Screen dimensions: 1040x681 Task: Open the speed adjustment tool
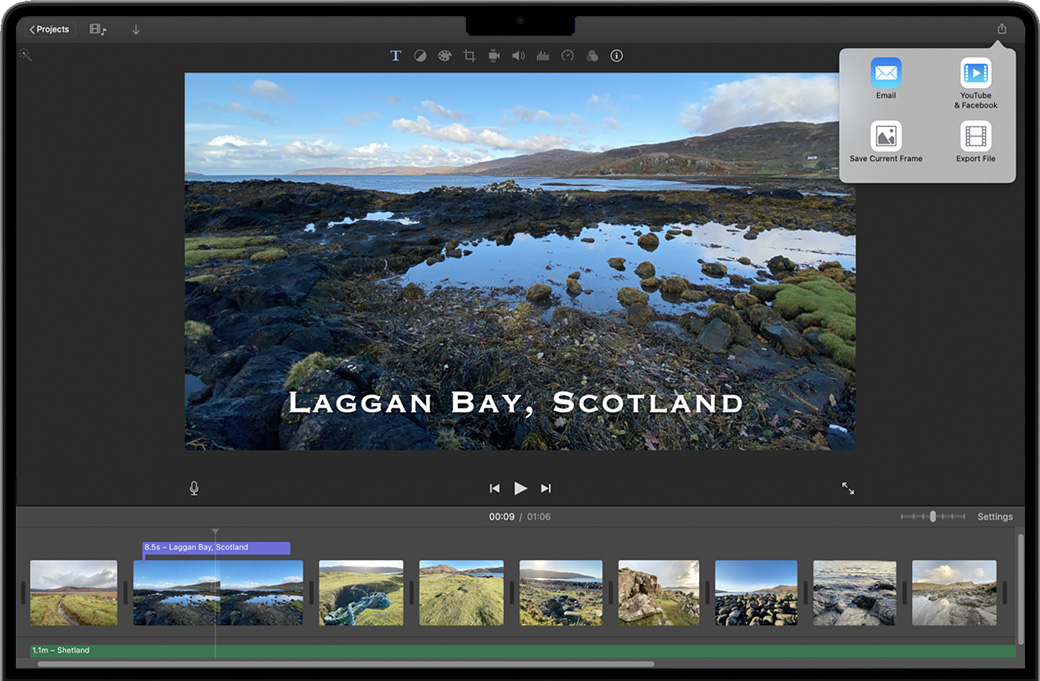pos(568,56)
